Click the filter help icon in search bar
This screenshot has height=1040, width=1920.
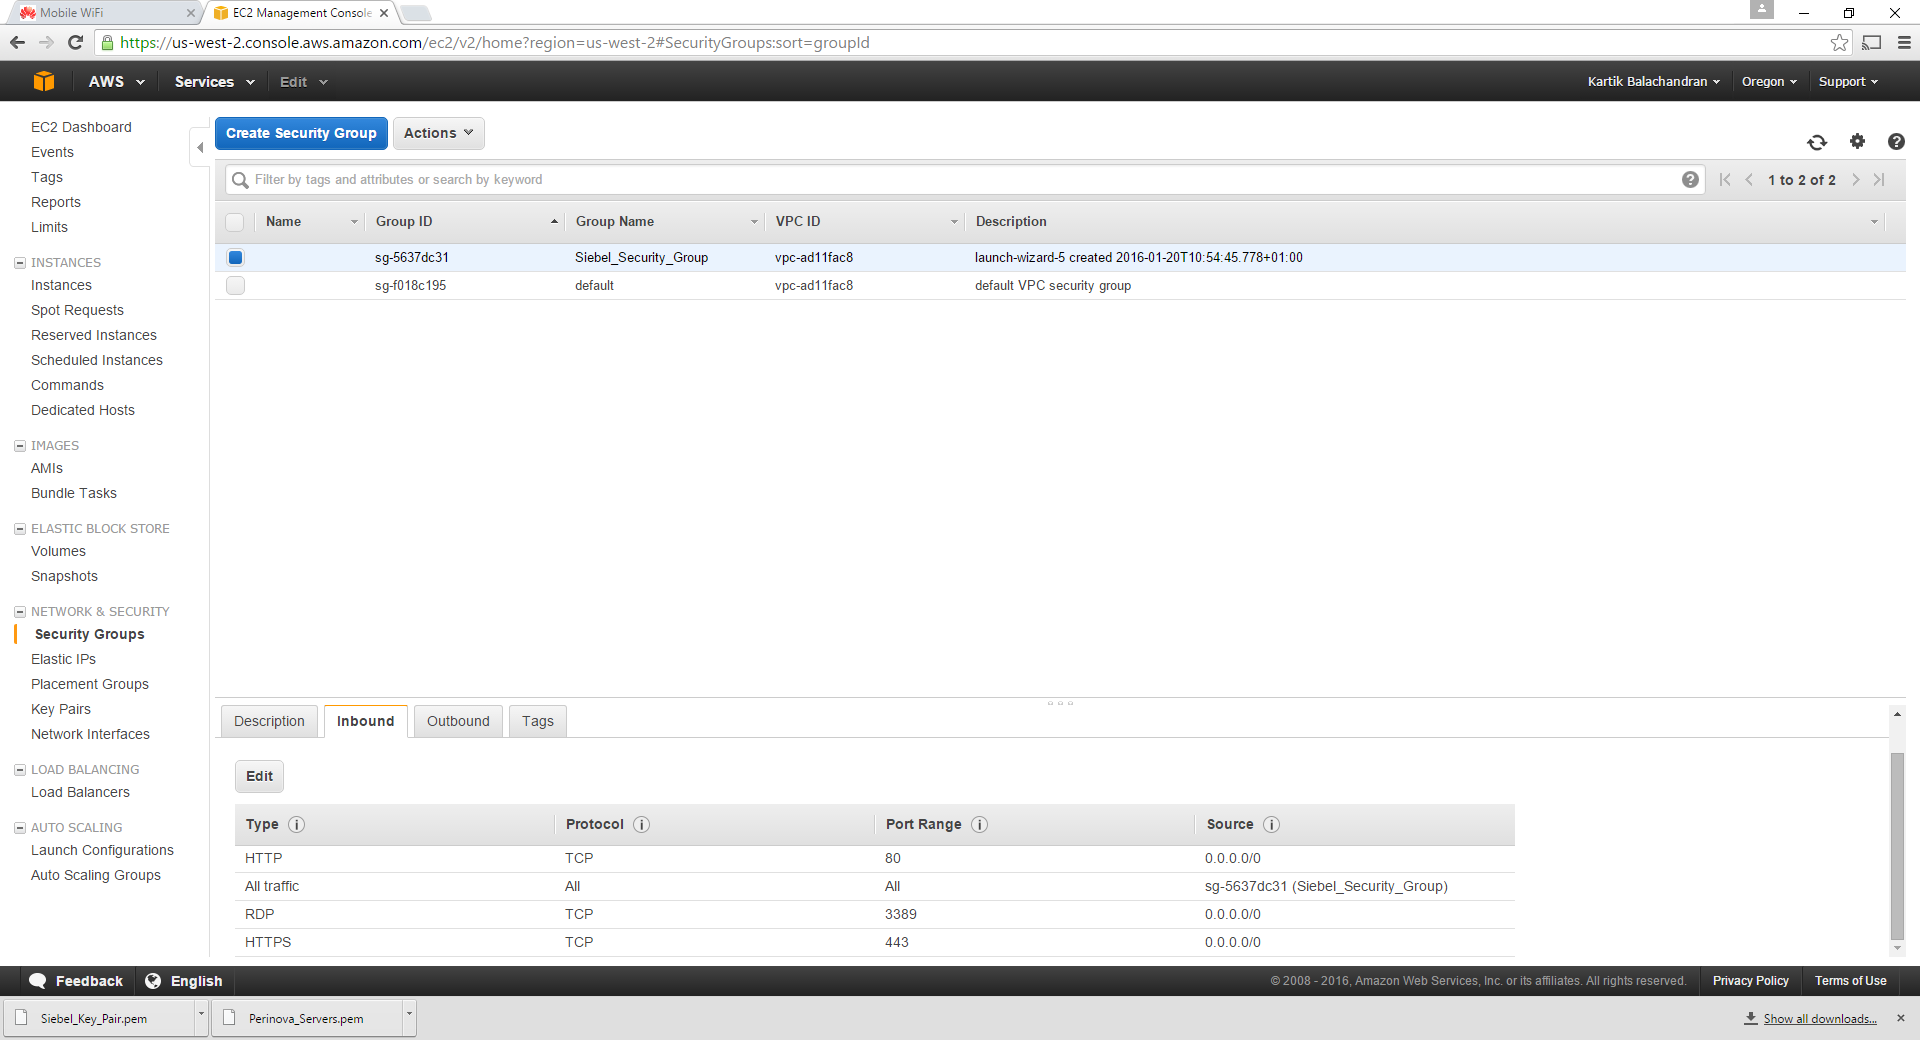tap(1690, 180)
